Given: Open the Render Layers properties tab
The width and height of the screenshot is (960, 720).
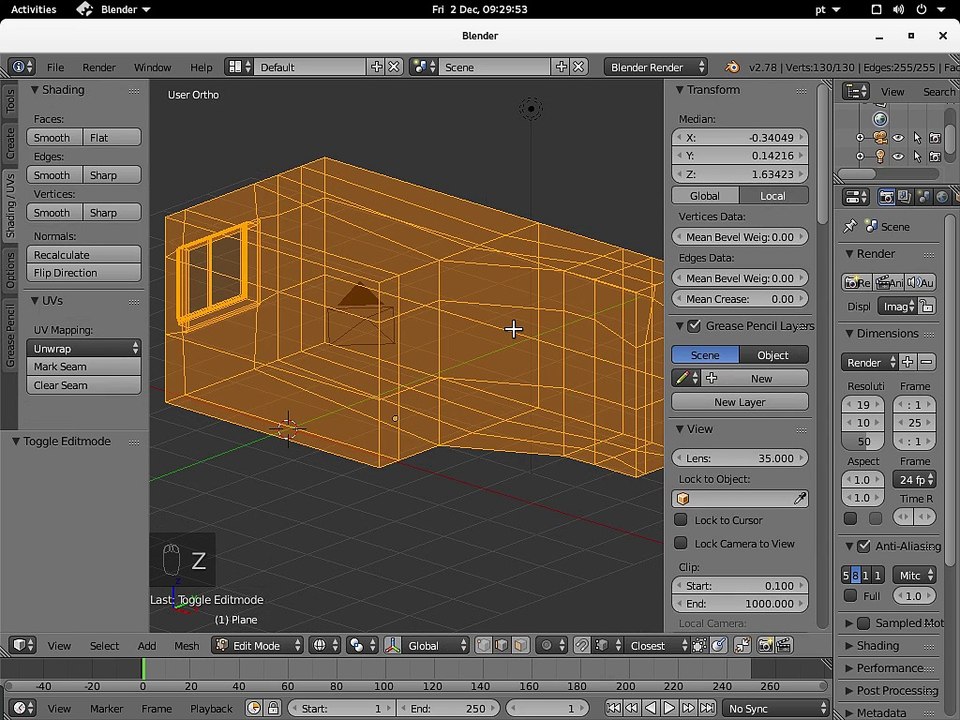Looking at the screenshot, I should tap(904, 197).
